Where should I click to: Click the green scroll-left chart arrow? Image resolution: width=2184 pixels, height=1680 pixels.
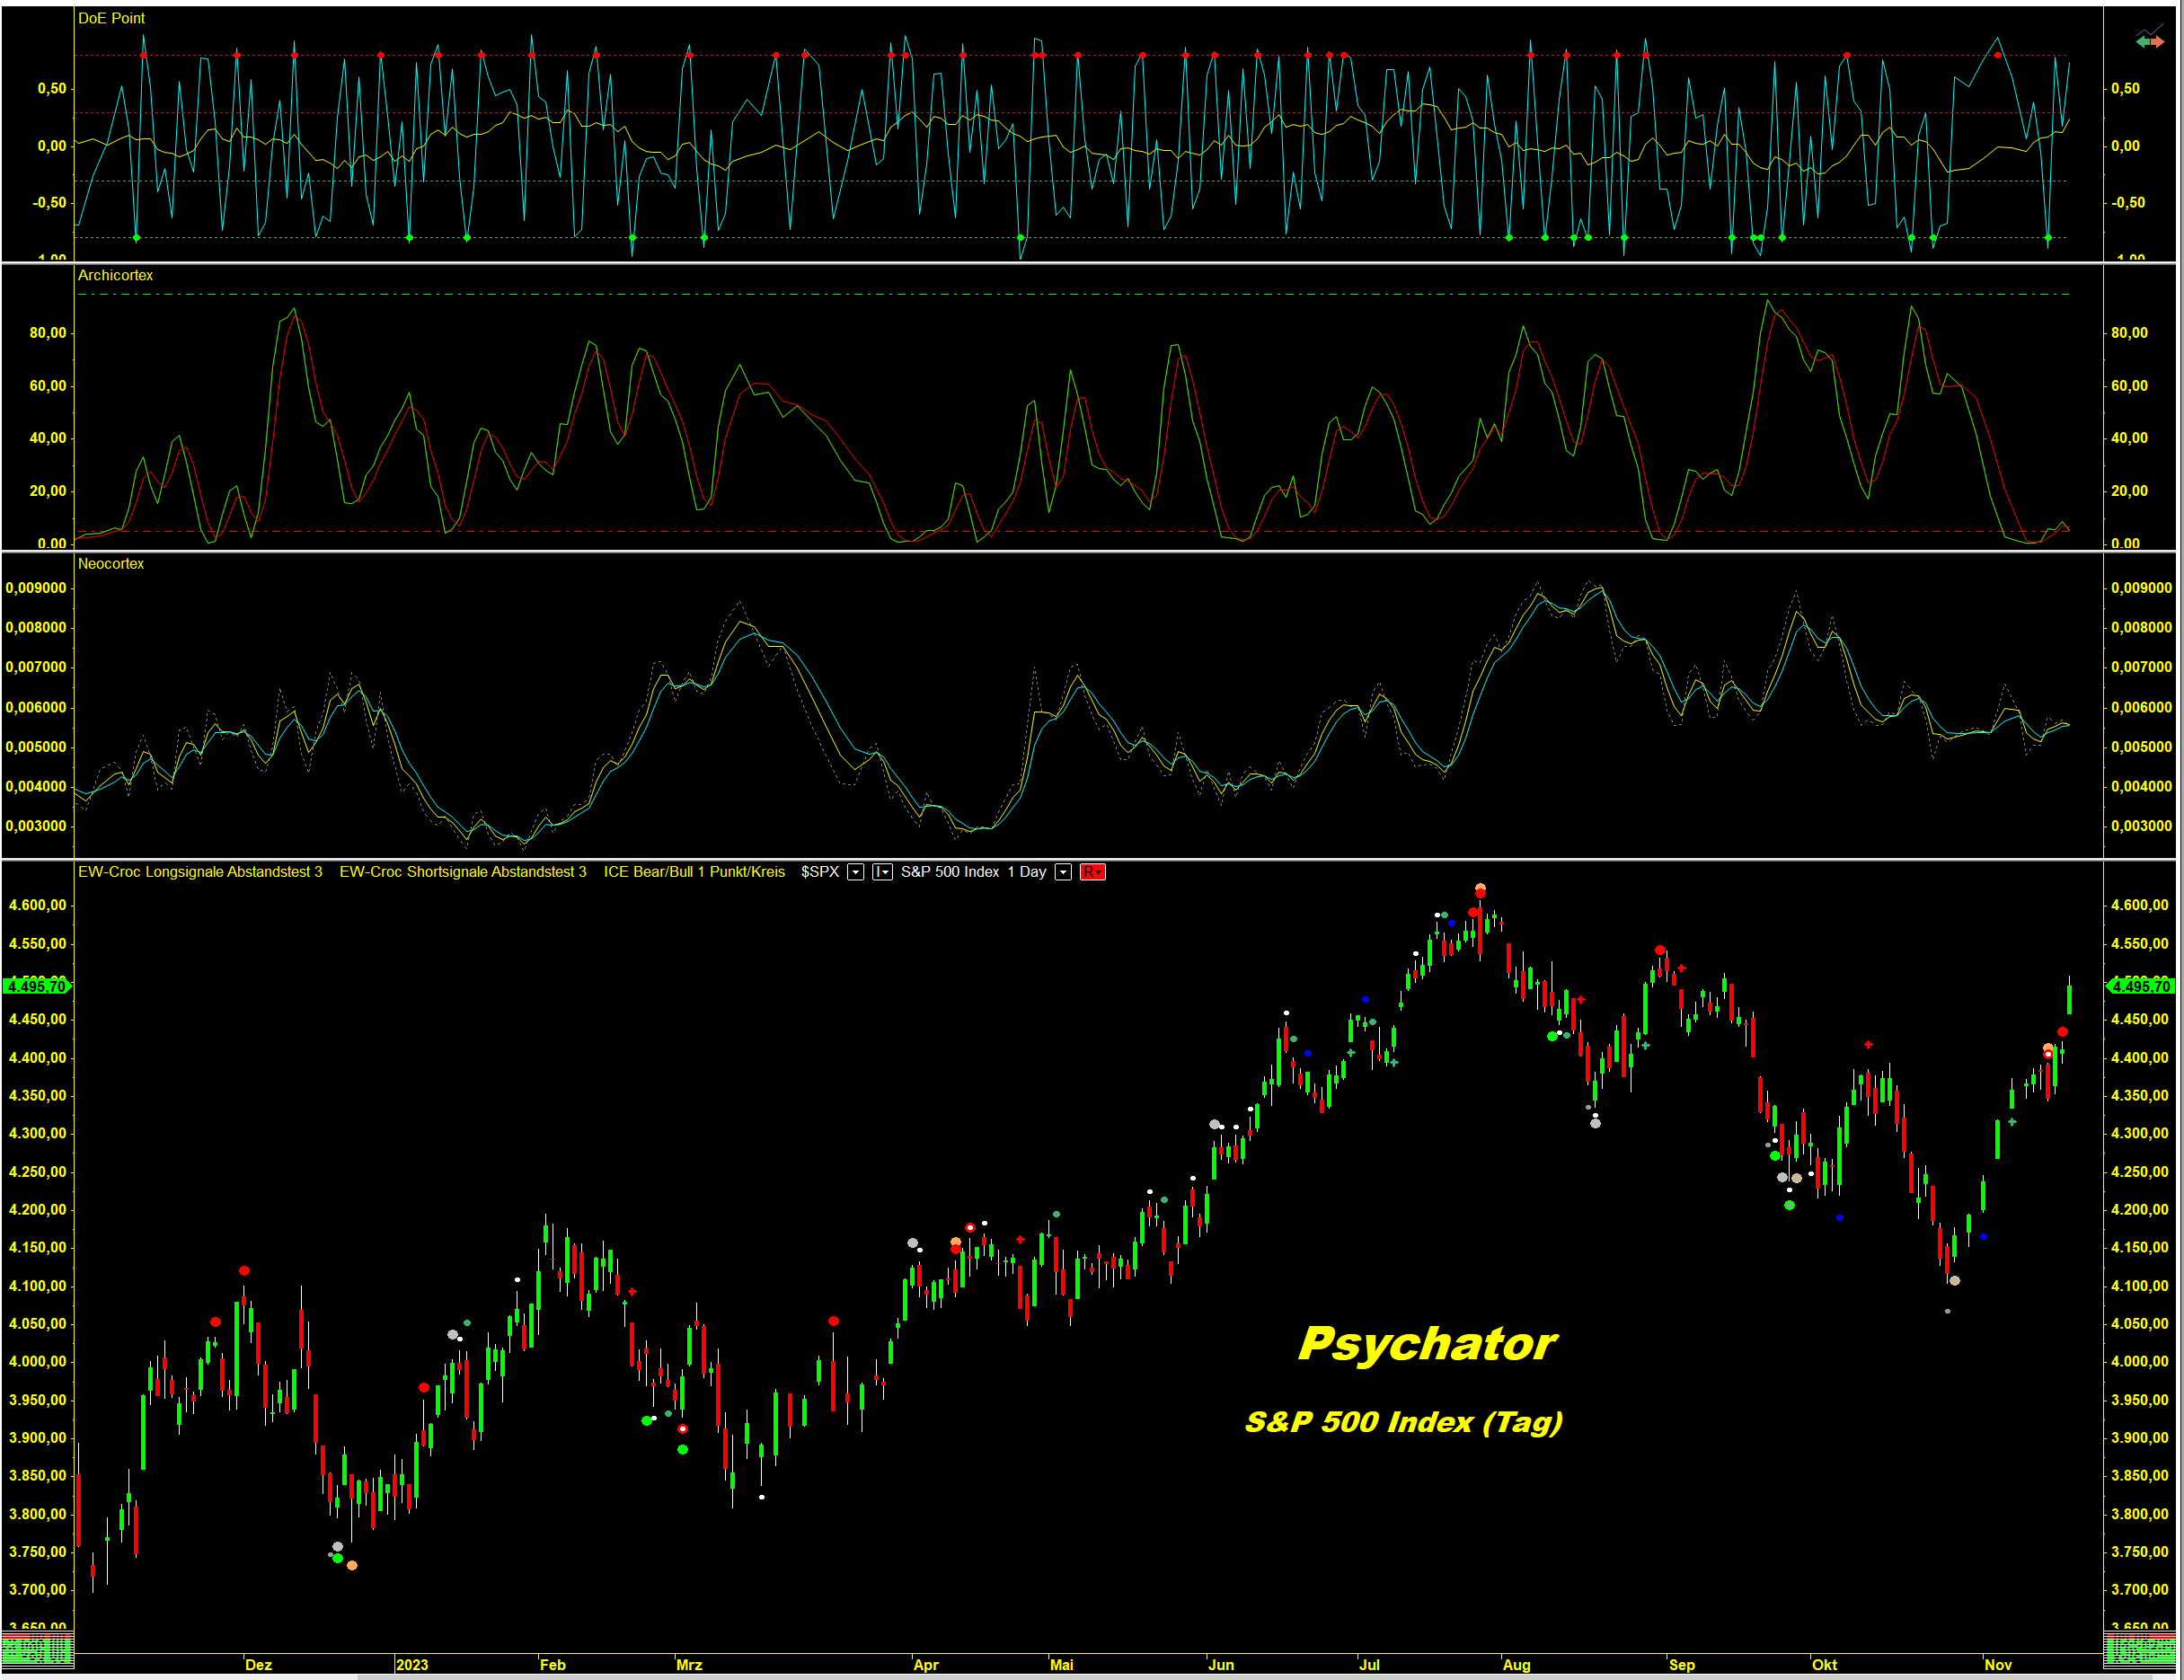click(x=2144, y=42)
